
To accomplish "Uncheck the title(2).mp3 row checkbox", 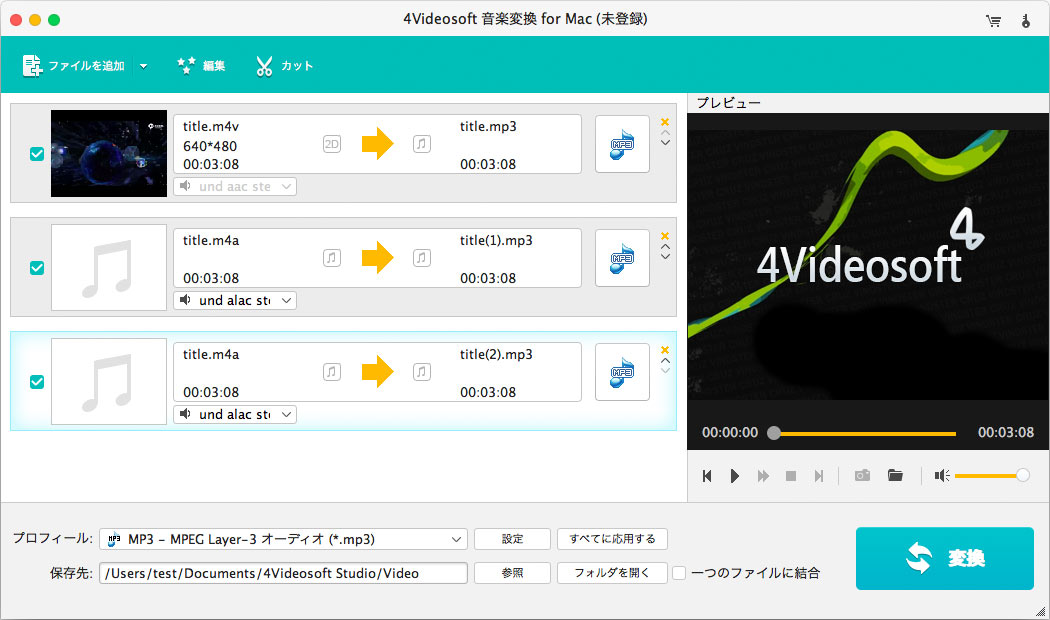I will pos(37,382).
